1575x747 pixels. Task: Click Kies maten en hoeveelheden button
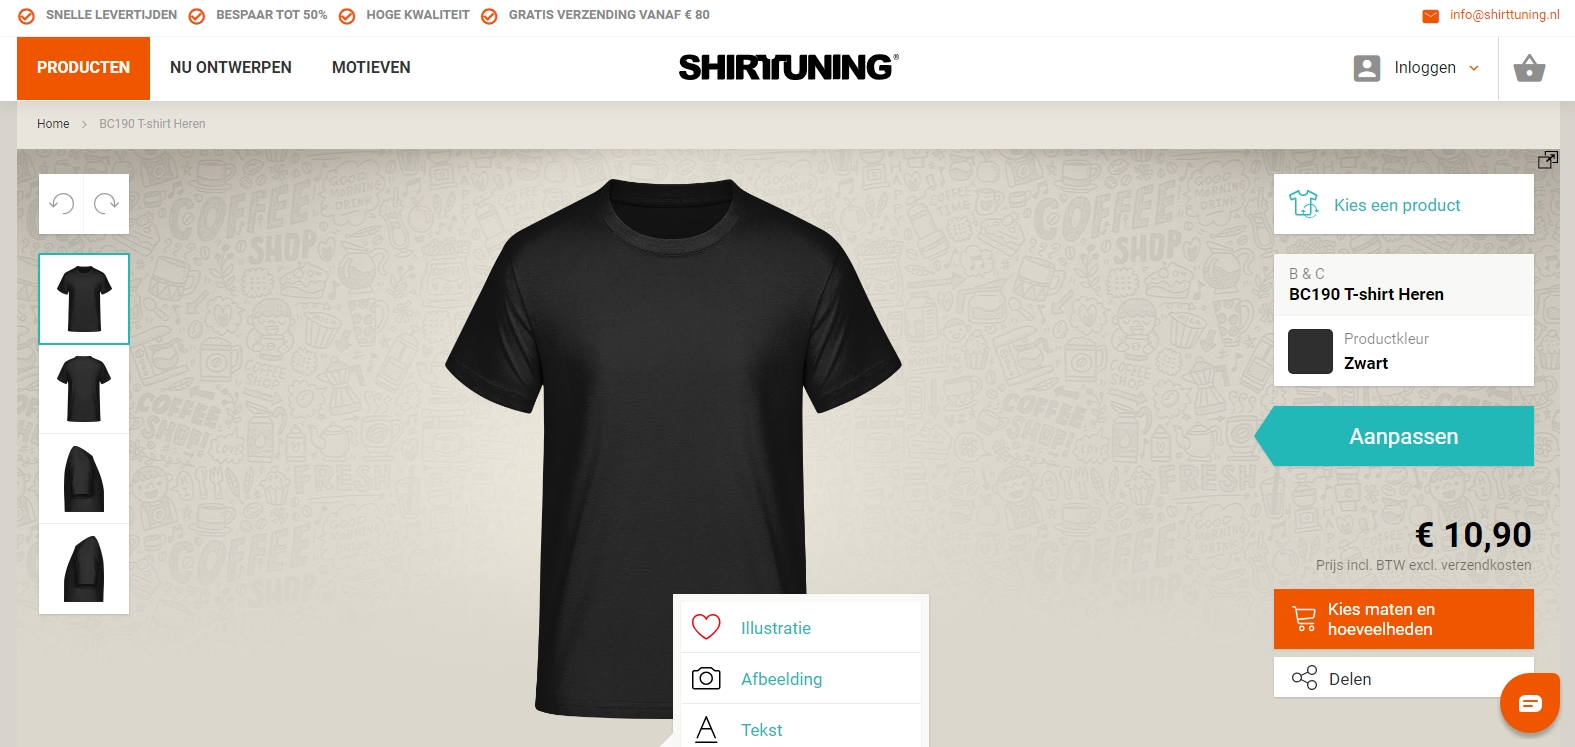click(1404, 619)
